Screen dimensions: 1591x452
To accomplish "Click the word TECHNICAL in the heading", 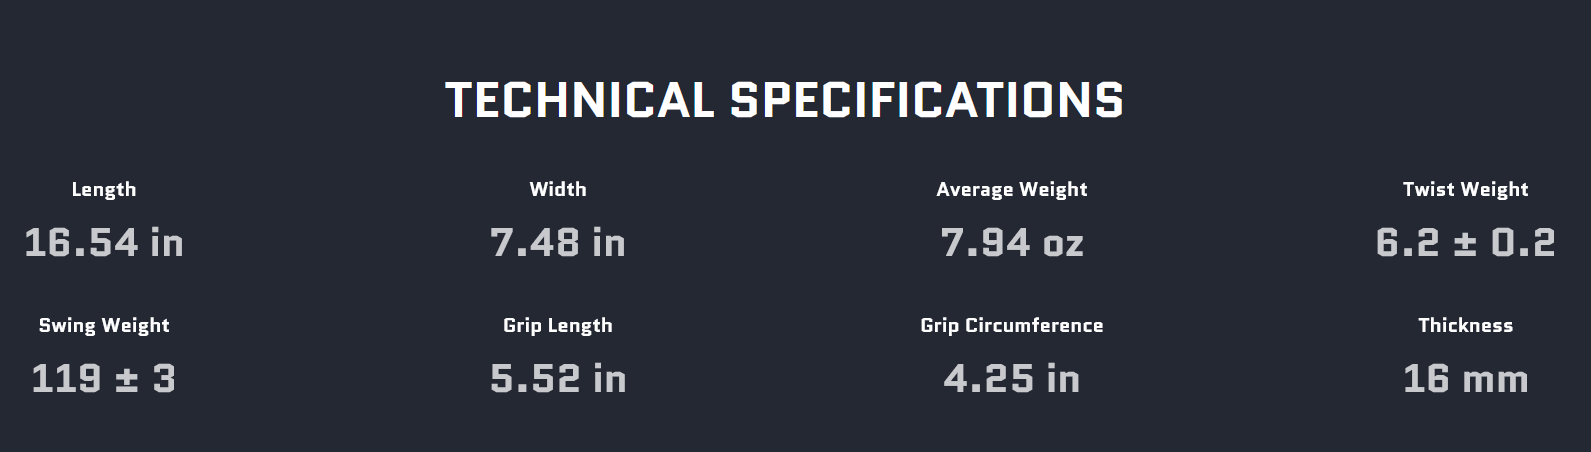I will pyautogui.click(x=579, y=100).
